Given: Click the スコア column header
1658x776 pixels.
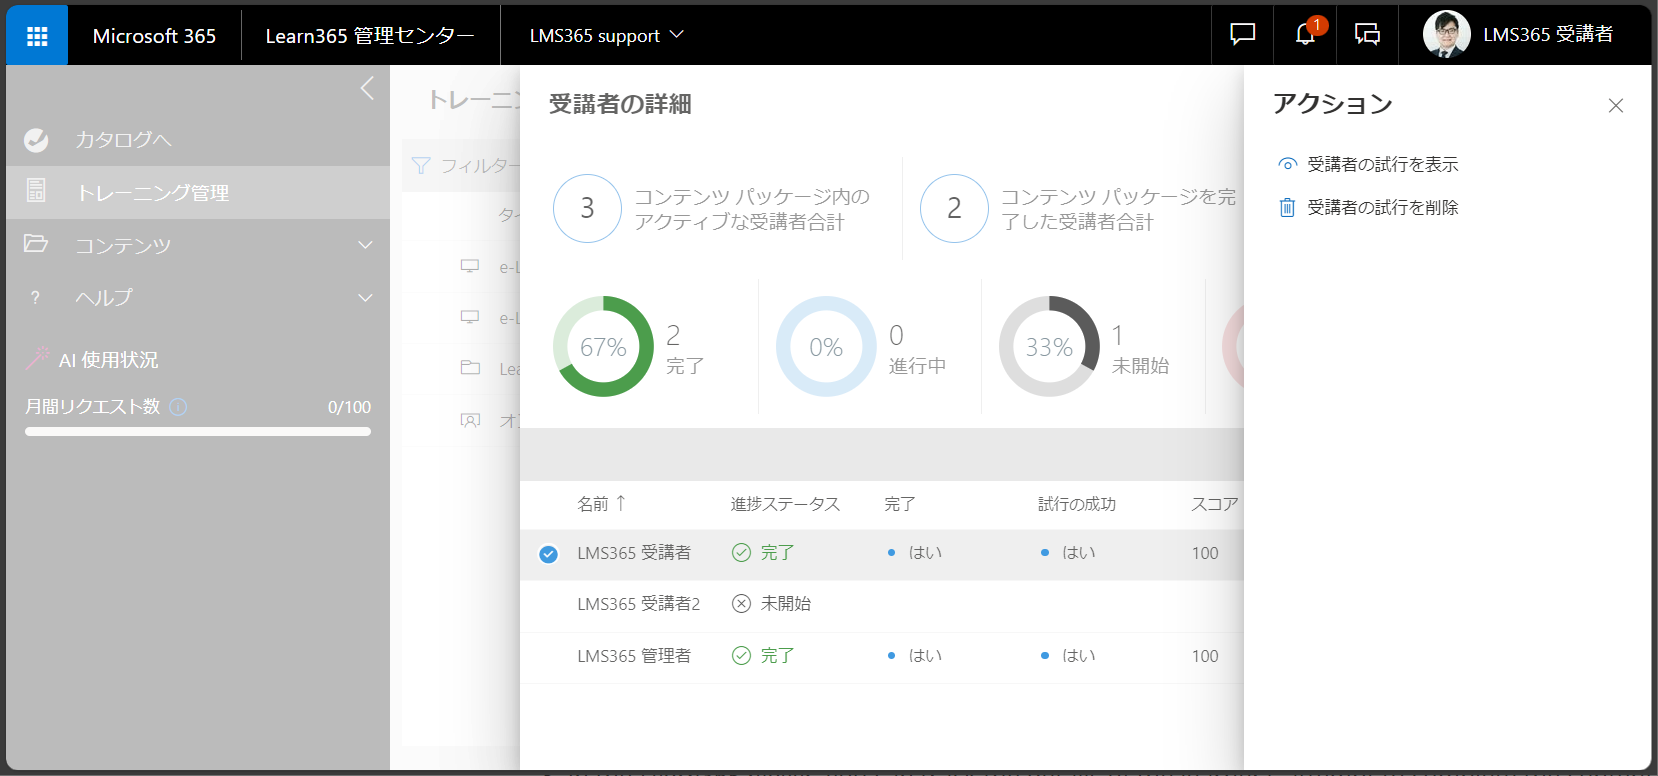Looking at the screenshot, I should tap(1215, 504).
